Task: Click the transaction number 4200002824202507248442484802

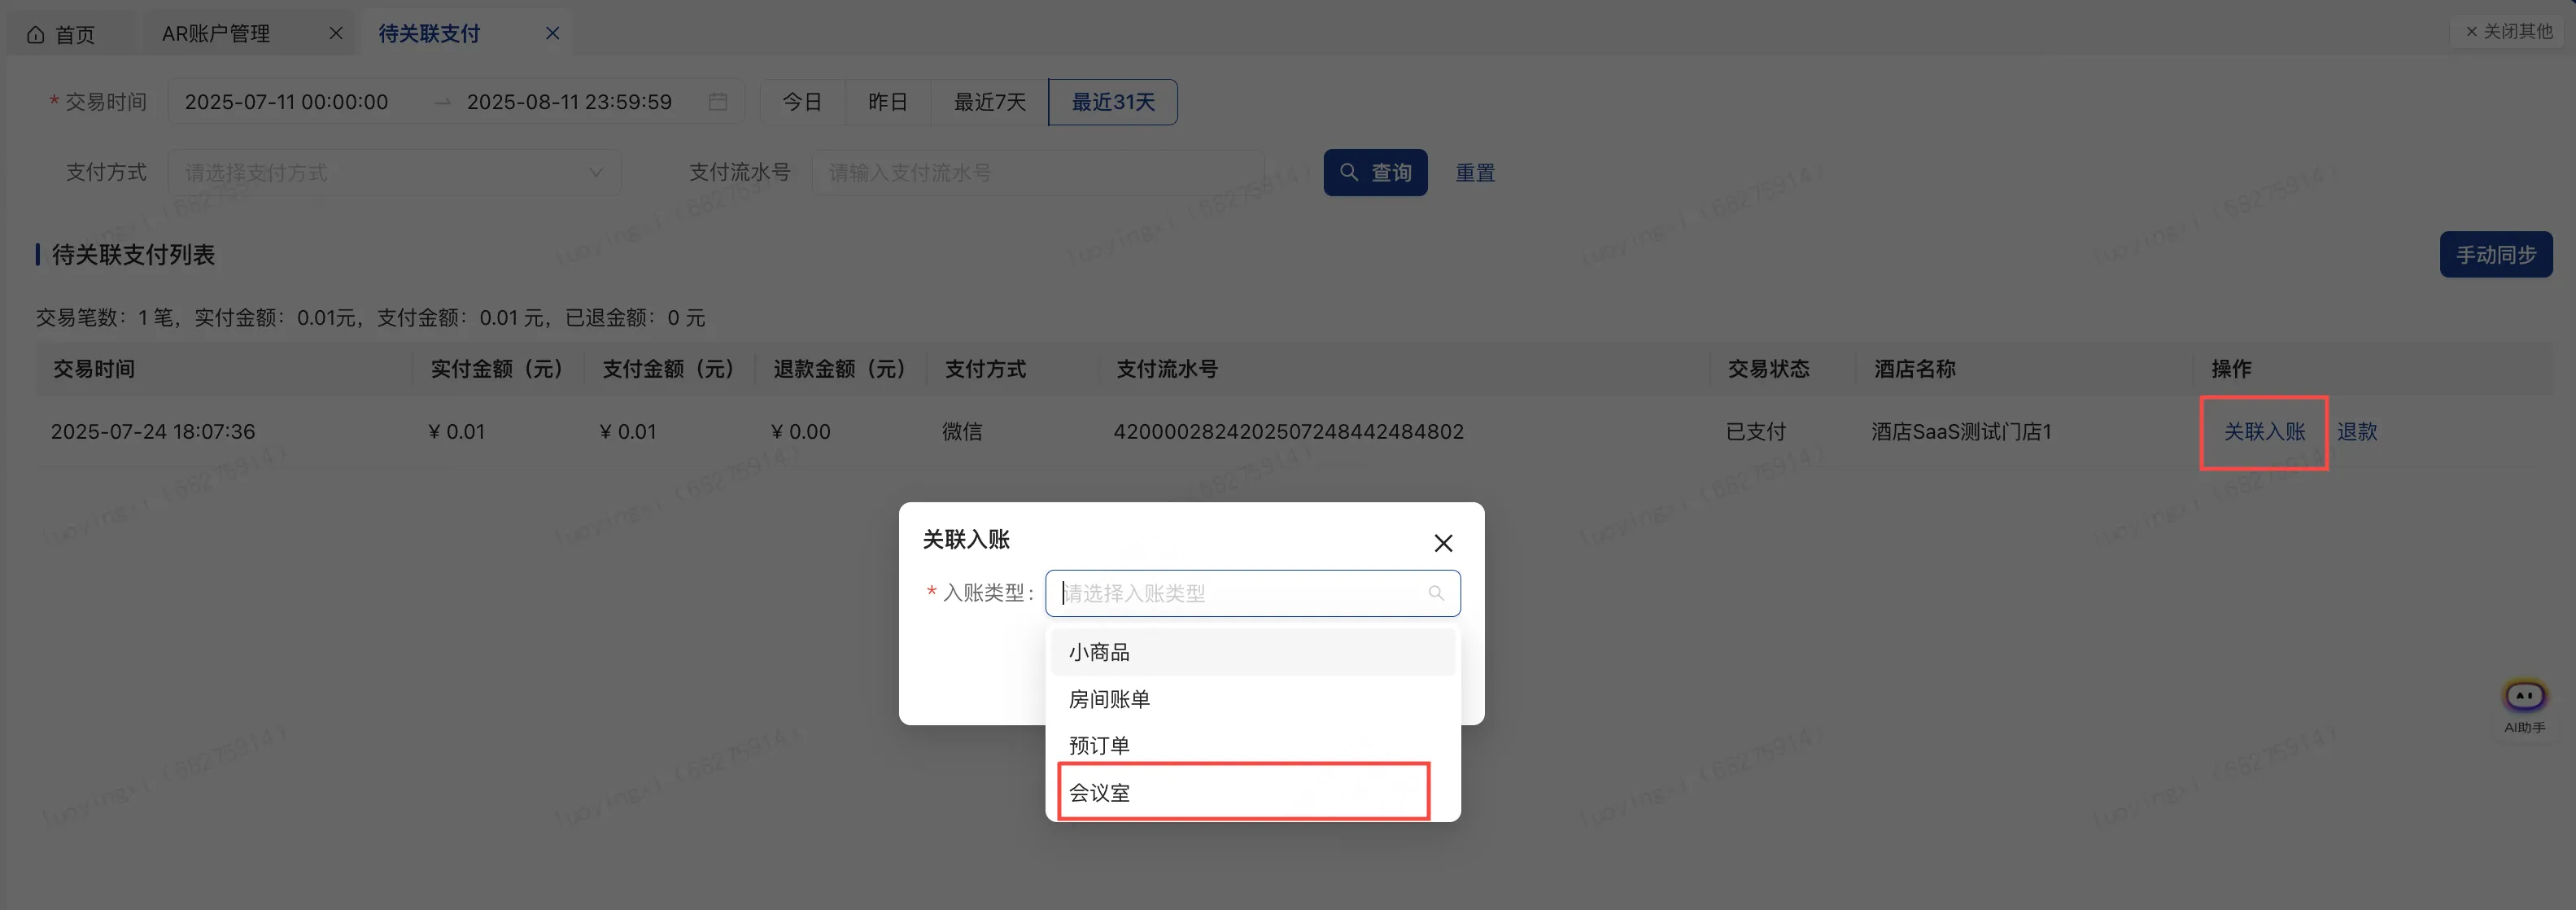Action: pyautogui.click(x=1288, y=432)
